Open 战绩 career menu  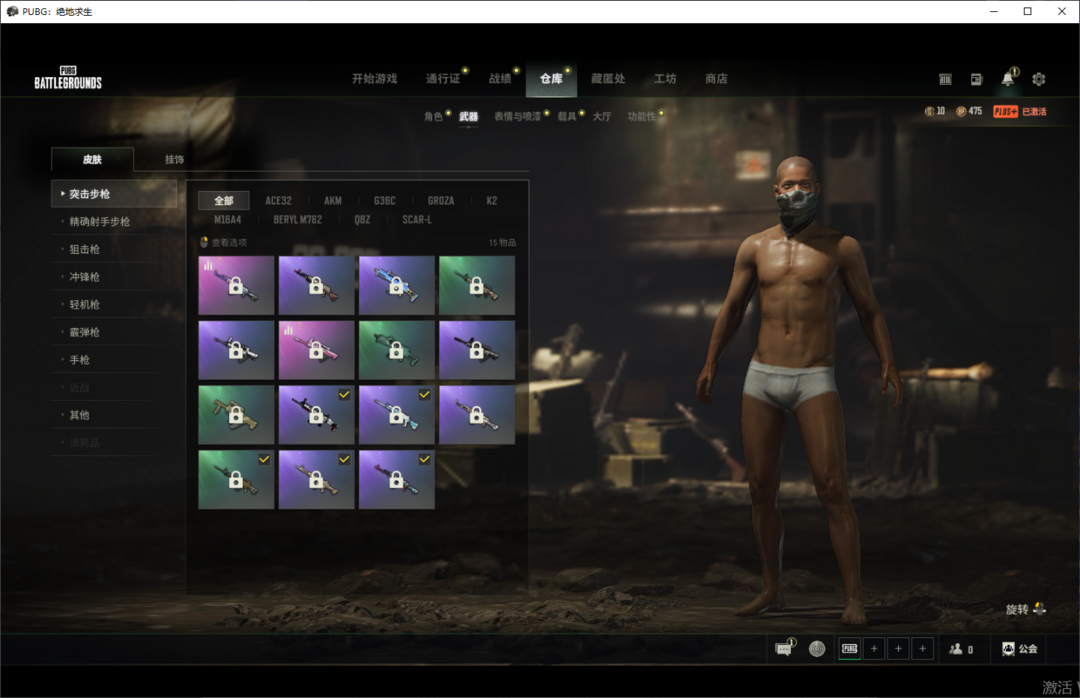point(500,79)
